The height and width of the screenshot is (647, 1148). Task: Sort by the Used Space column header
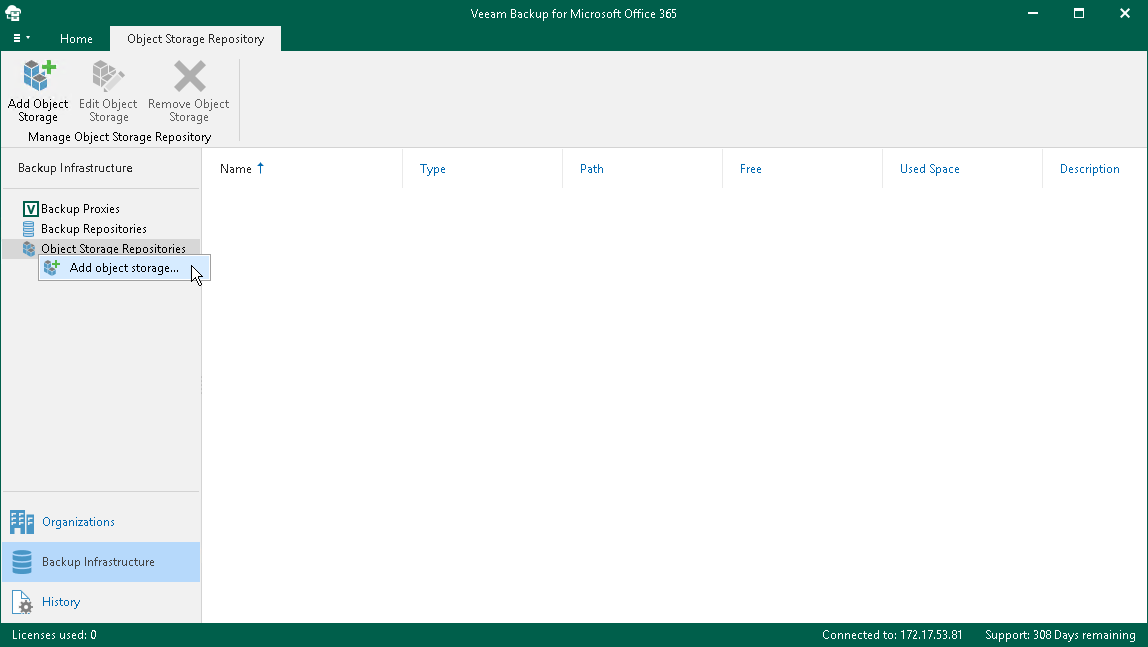pos(930,169)
